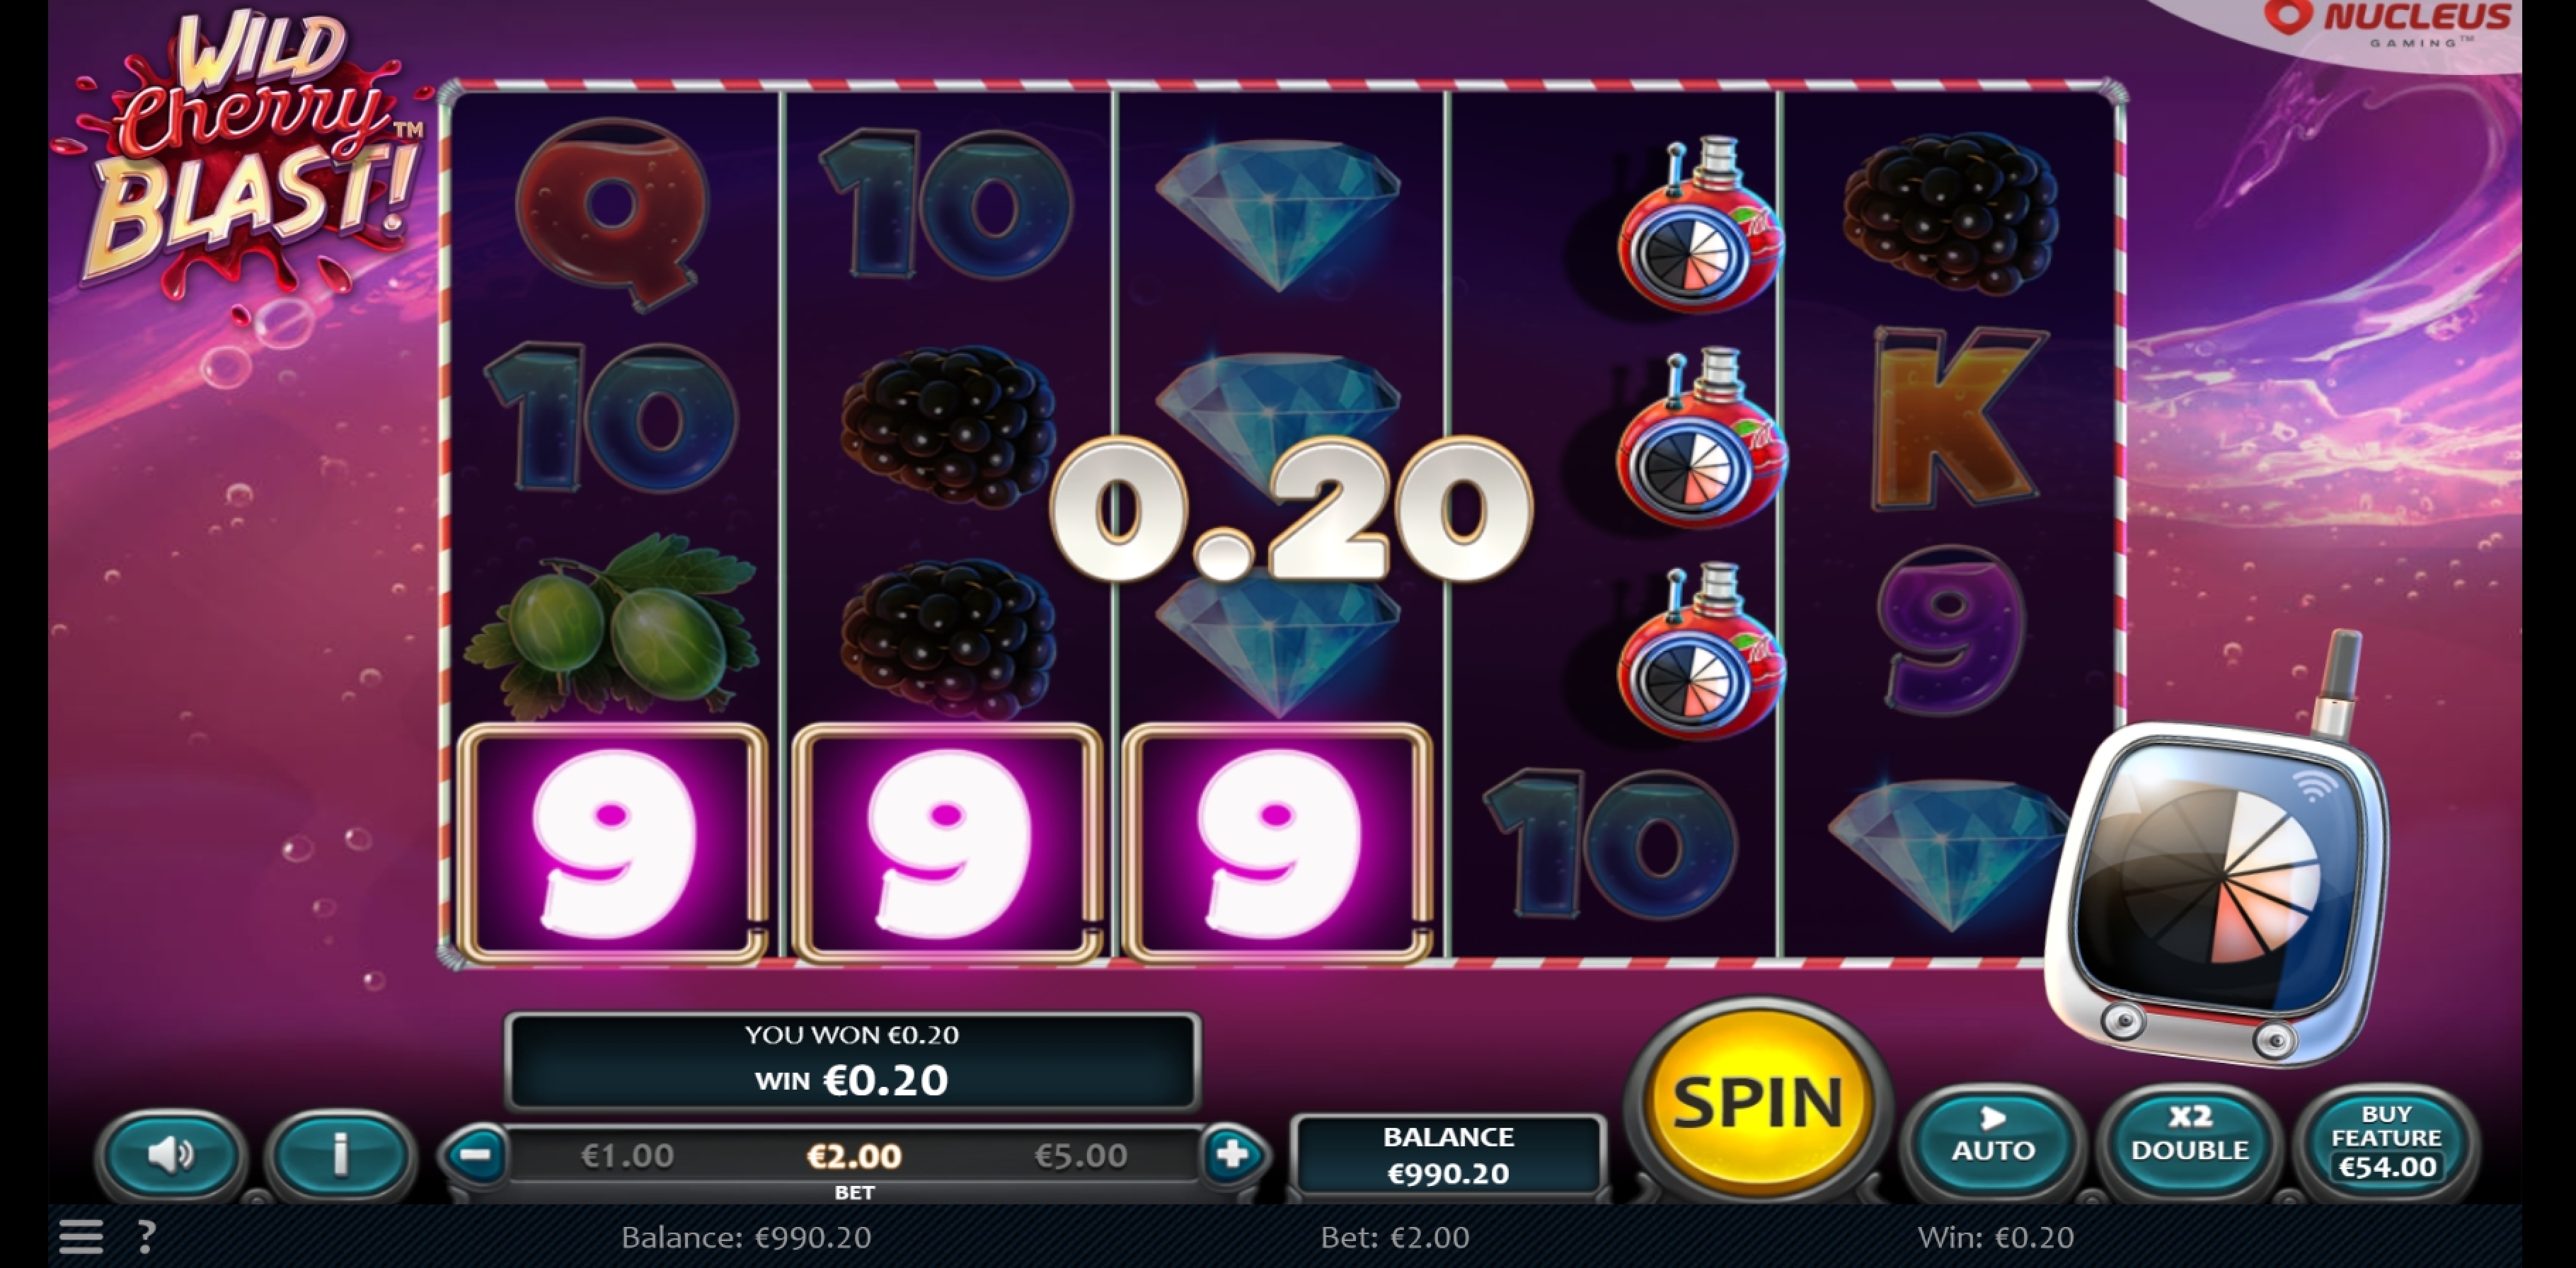Select the €5.00 bet option
2576x1268 pixels.
click(x=1080, y=1156)
